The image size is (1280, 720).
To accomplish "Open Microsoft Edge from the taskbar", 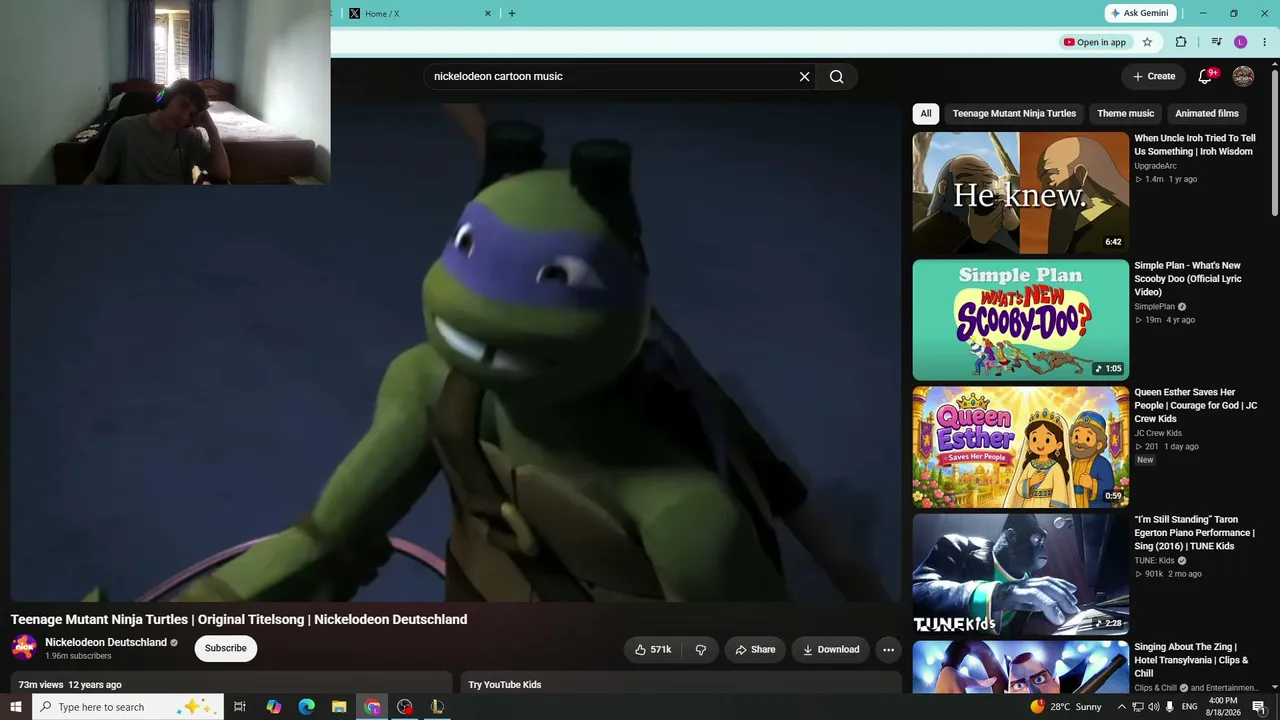I will (306, 707).
